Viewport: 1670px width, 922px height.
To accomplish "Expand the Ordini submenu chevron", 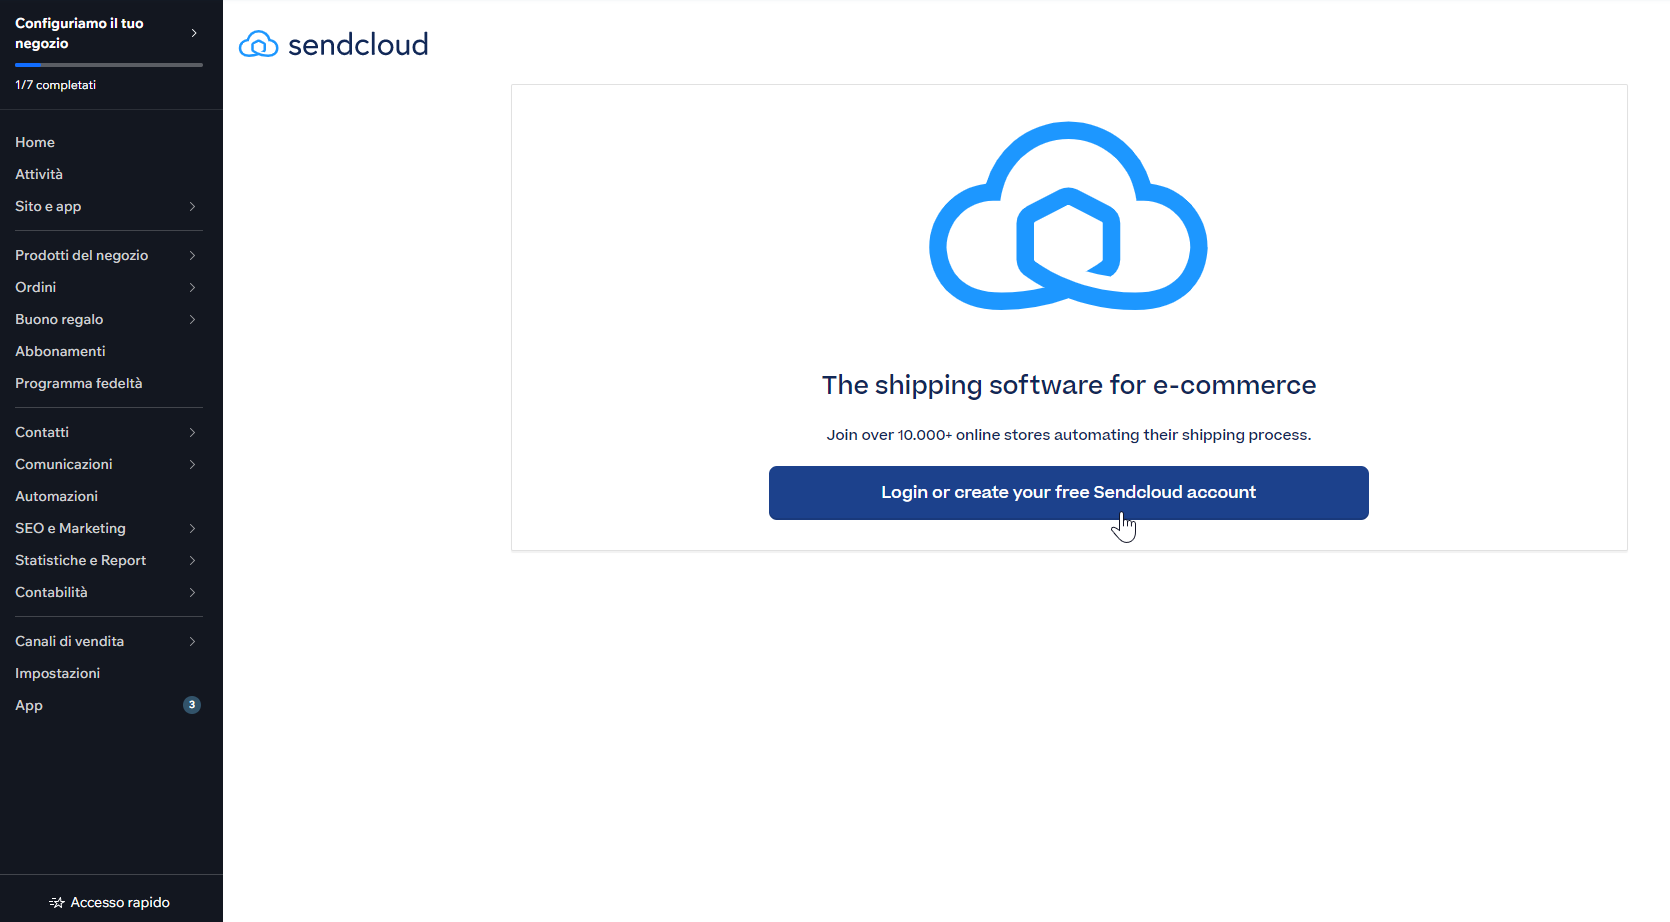I will click(192, 287).
